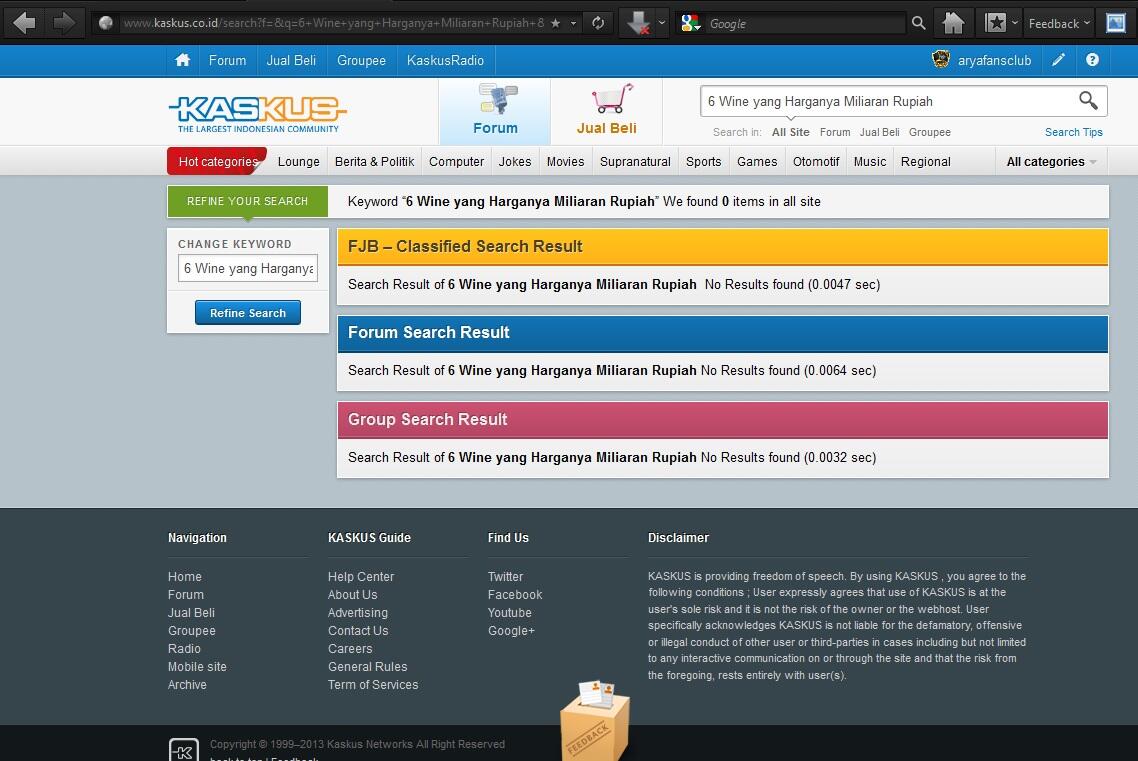This screenshot has height=761, width=1138.
Task: Open Search Tips link
Action: pos(1073,132)
